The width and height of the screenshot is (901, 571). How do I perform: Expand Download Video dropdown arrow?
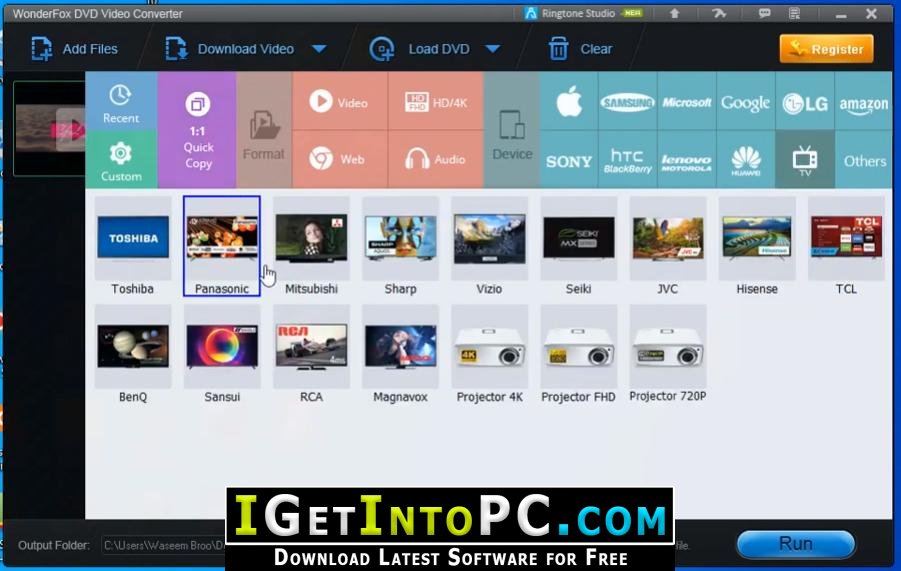point(319,49)
